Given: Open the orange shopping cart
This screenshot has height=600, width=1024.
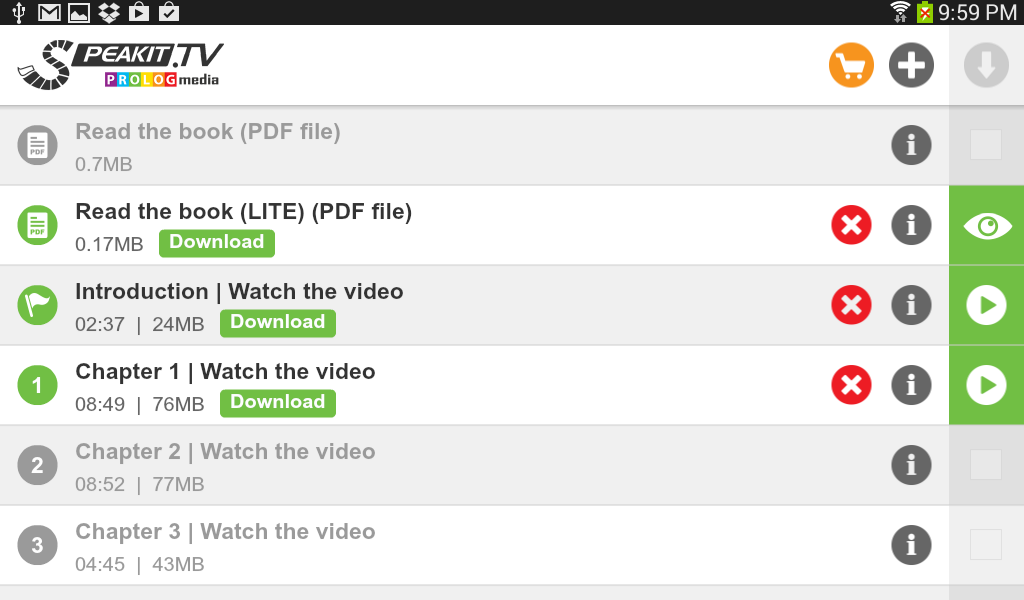Looking at the screenshot, I should point(851,66).
